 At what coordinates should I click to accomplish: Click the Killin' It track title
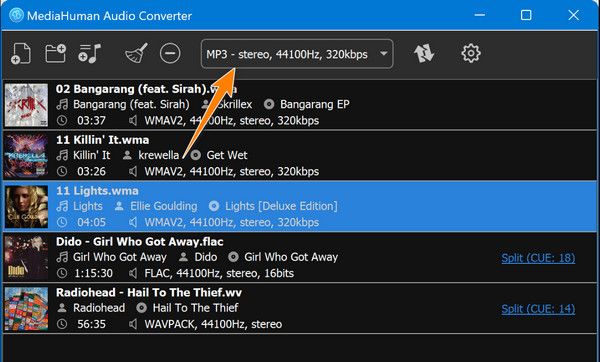[91, 155]
